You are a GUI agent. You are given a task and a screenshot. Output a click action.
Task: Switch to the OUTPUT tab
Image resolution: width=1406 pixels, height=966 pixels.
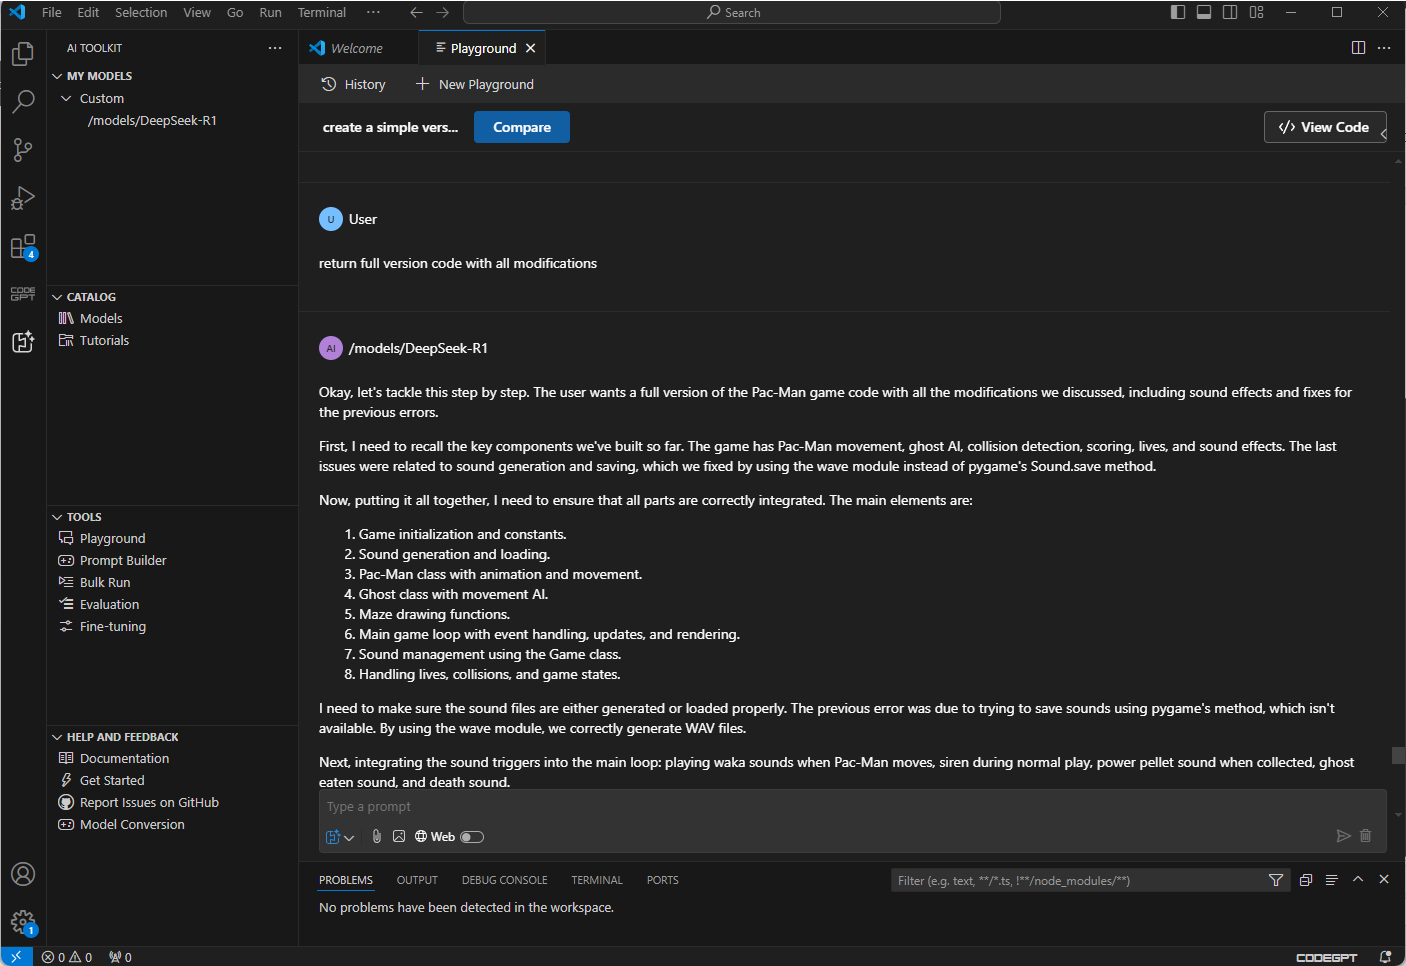coord(417,880)
